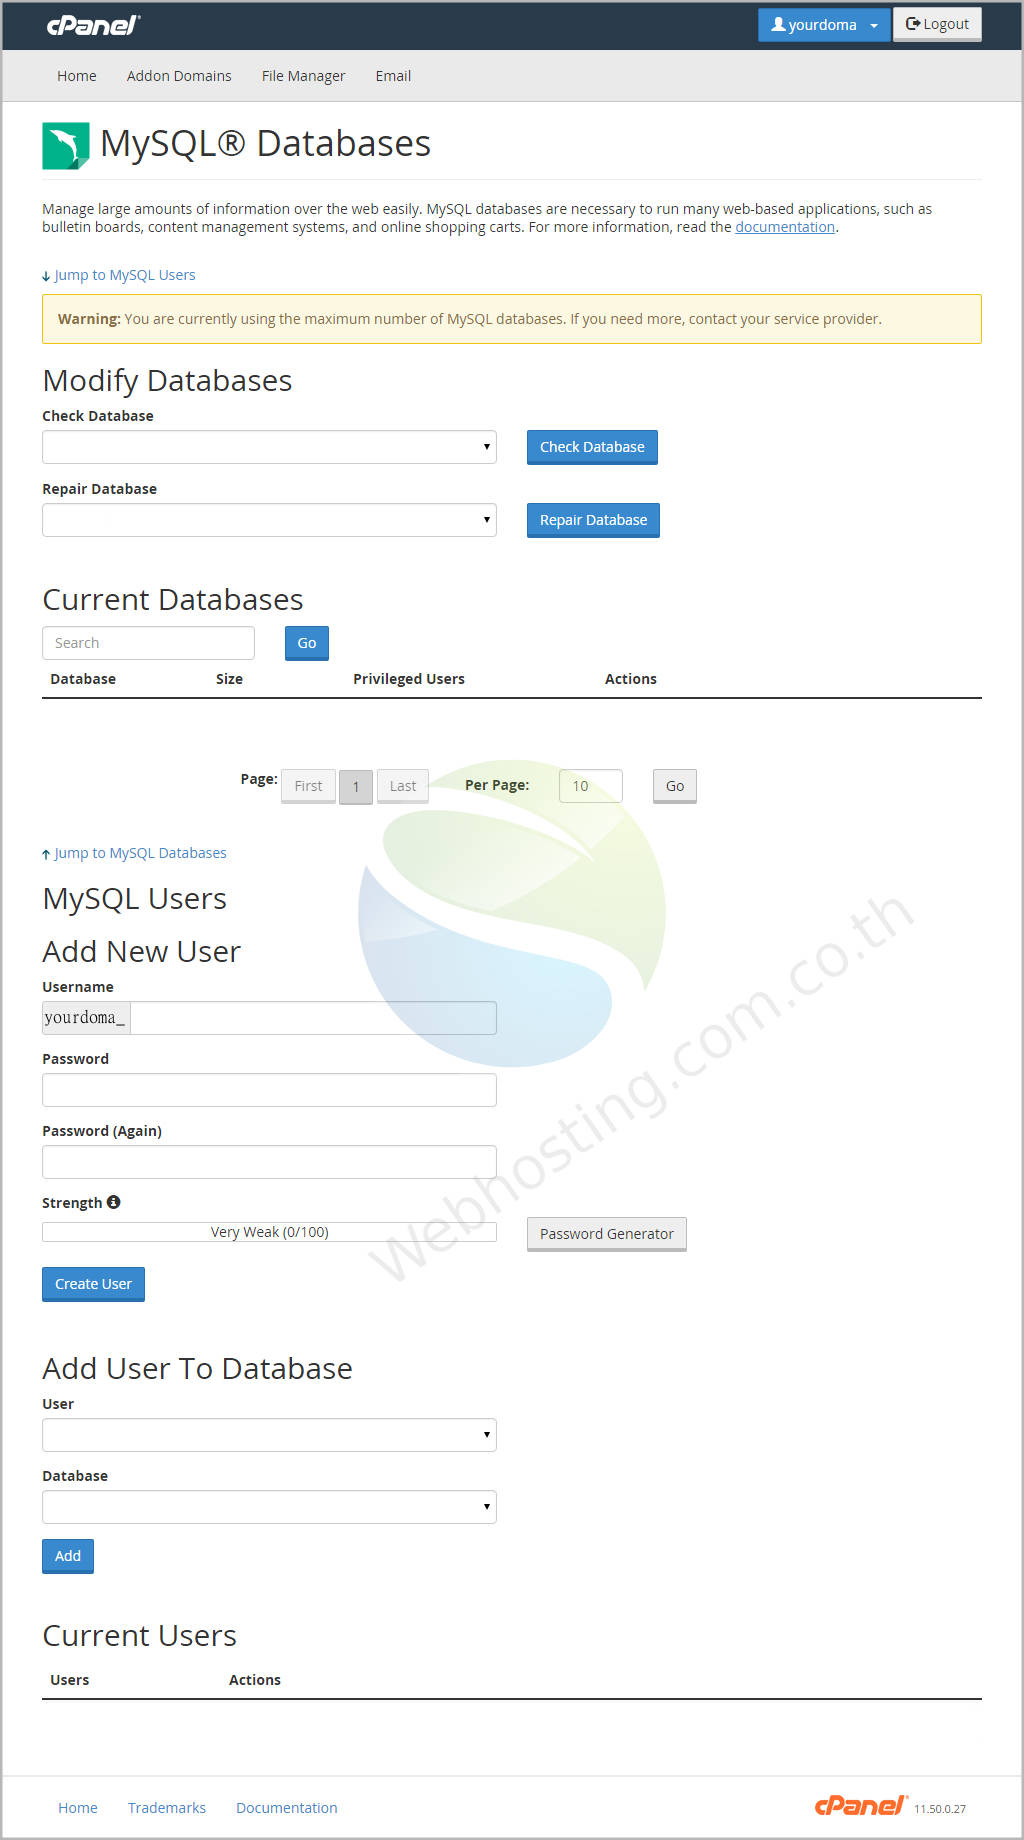
Task: Click the Create User button
Action: pyautogui.click(x=93, y=1284)
